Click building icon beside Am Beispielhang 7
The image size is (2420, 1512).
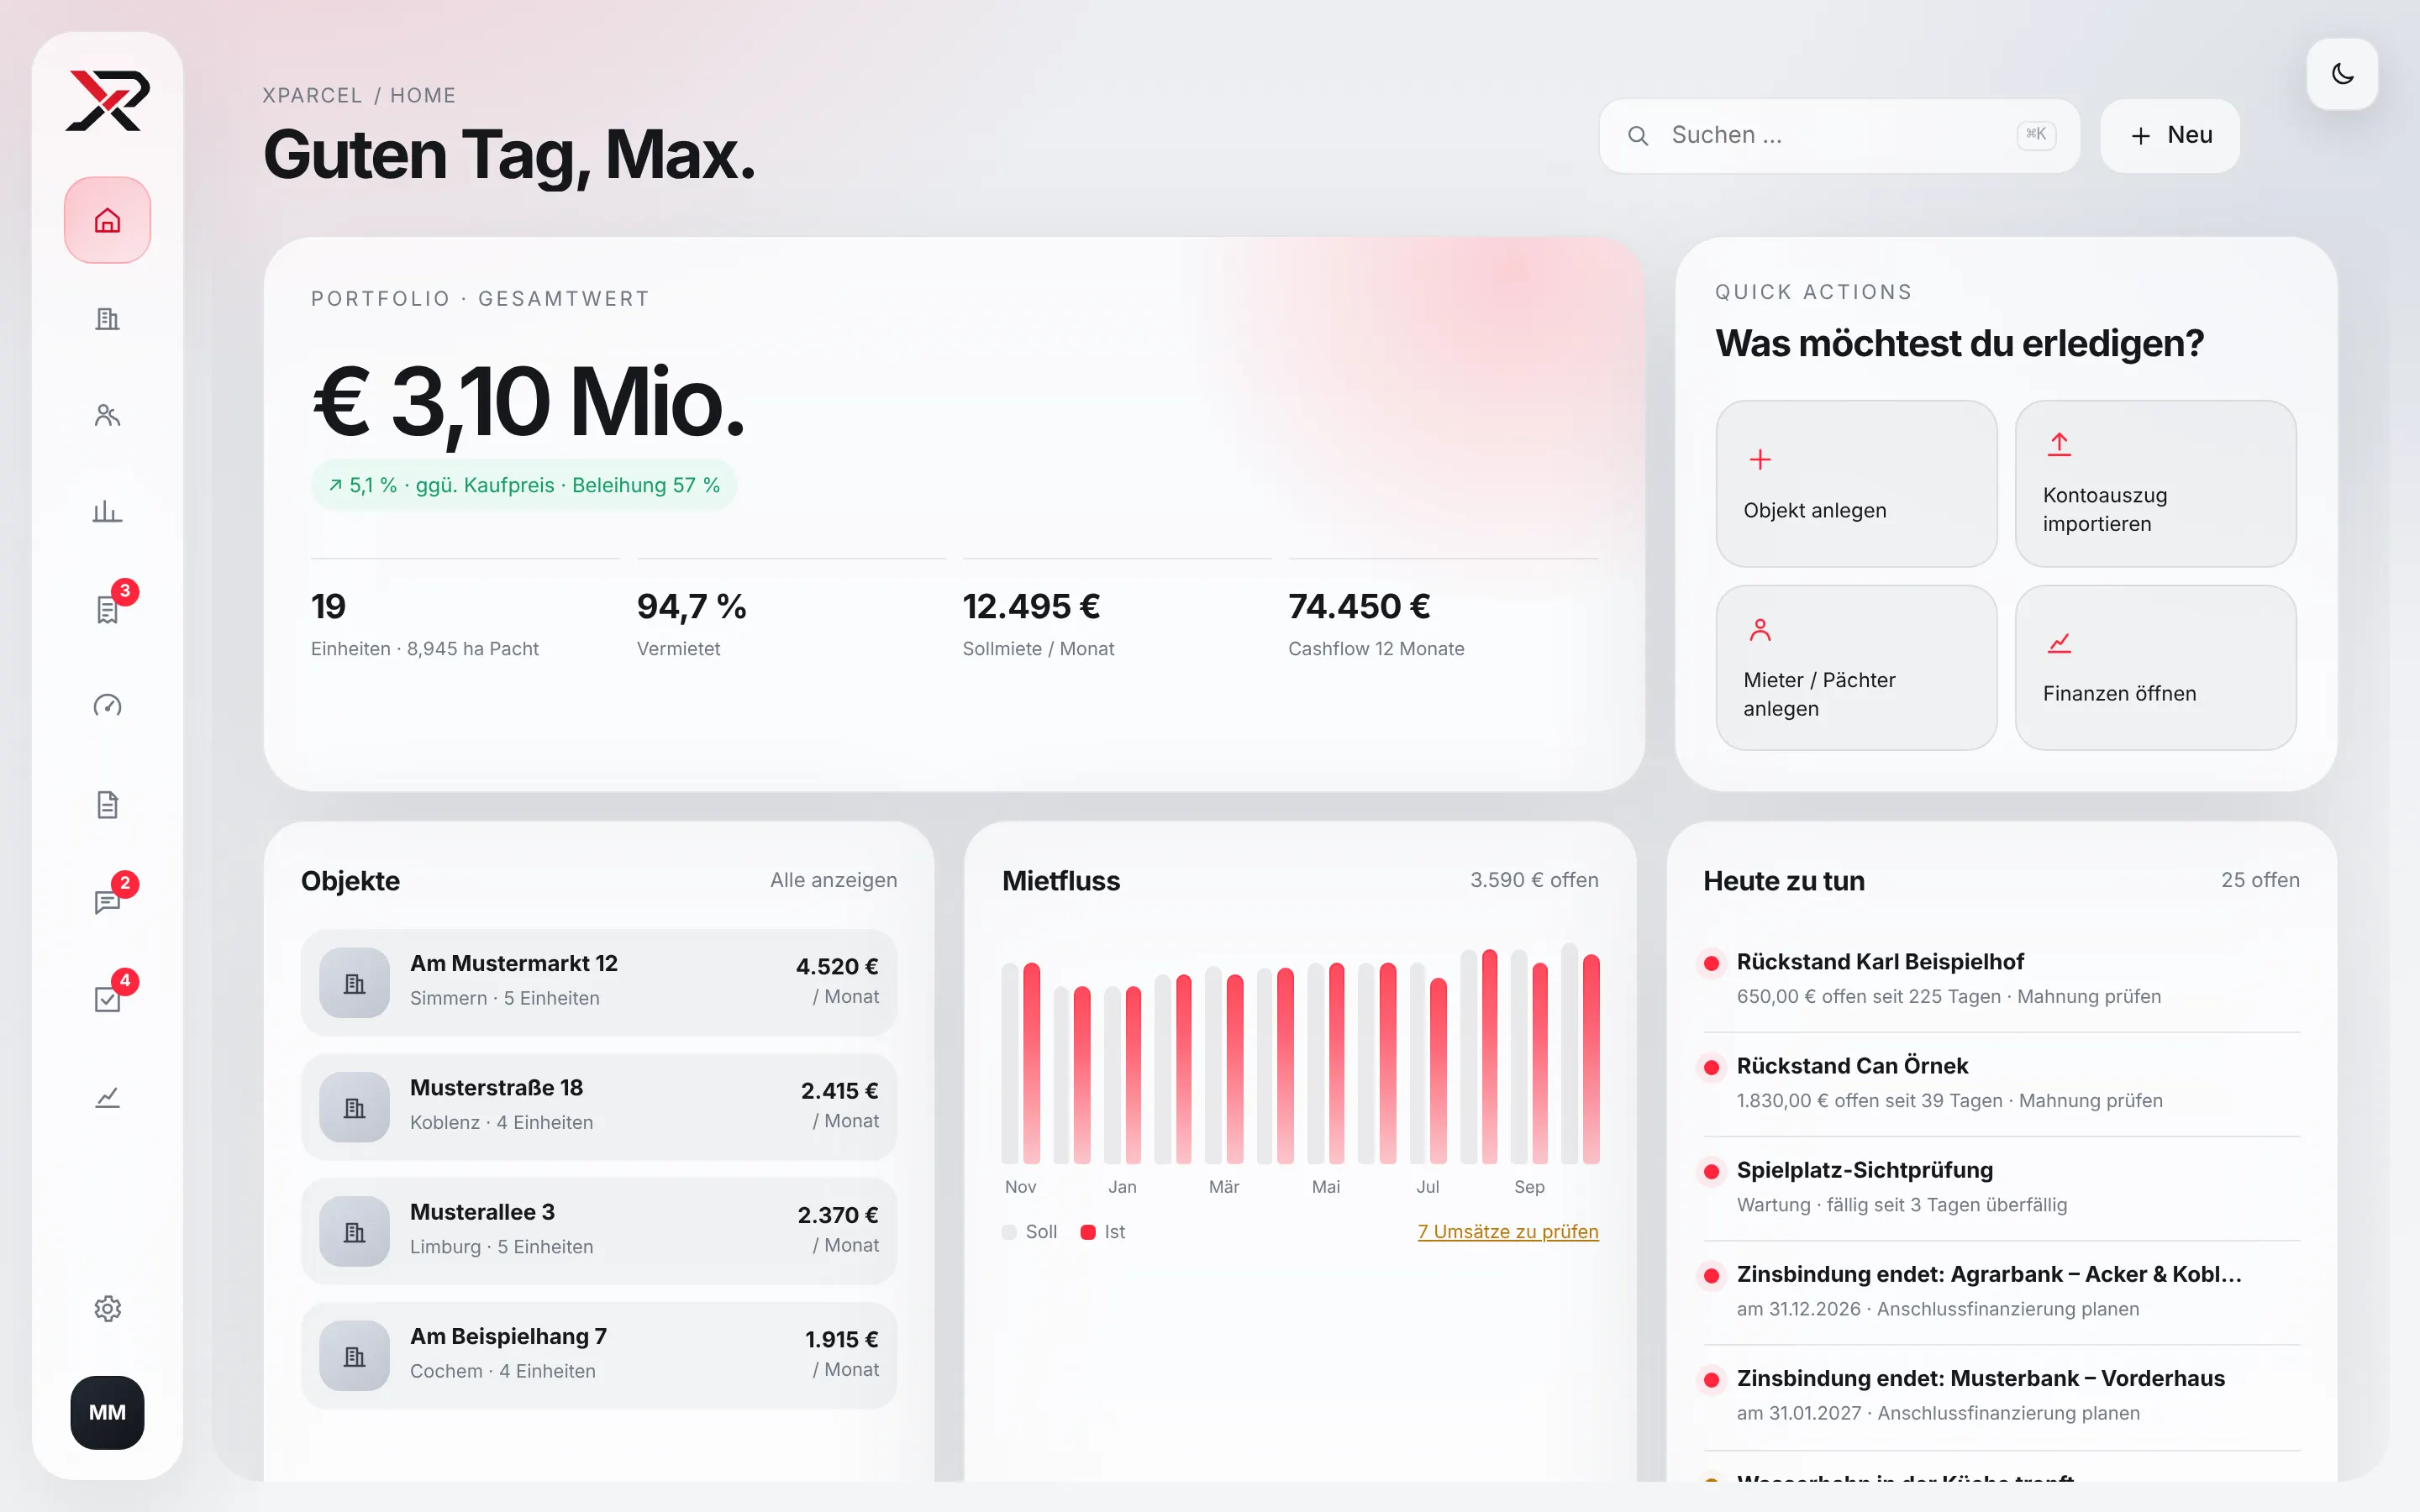click(354, 1356)
